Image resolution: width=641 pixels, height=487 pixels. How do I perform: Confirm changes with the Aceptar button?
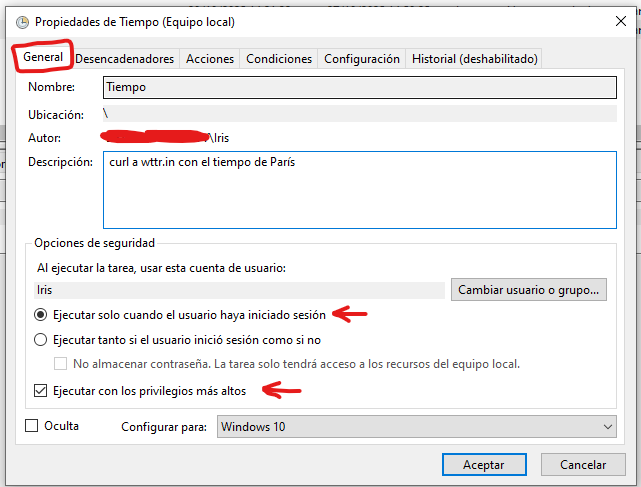483,465
